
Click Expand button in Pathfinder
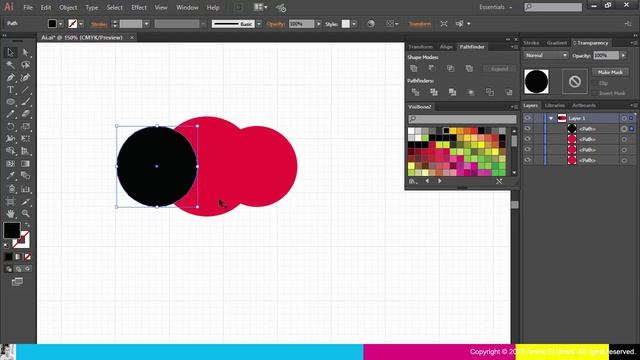click(x=499, y=69)
